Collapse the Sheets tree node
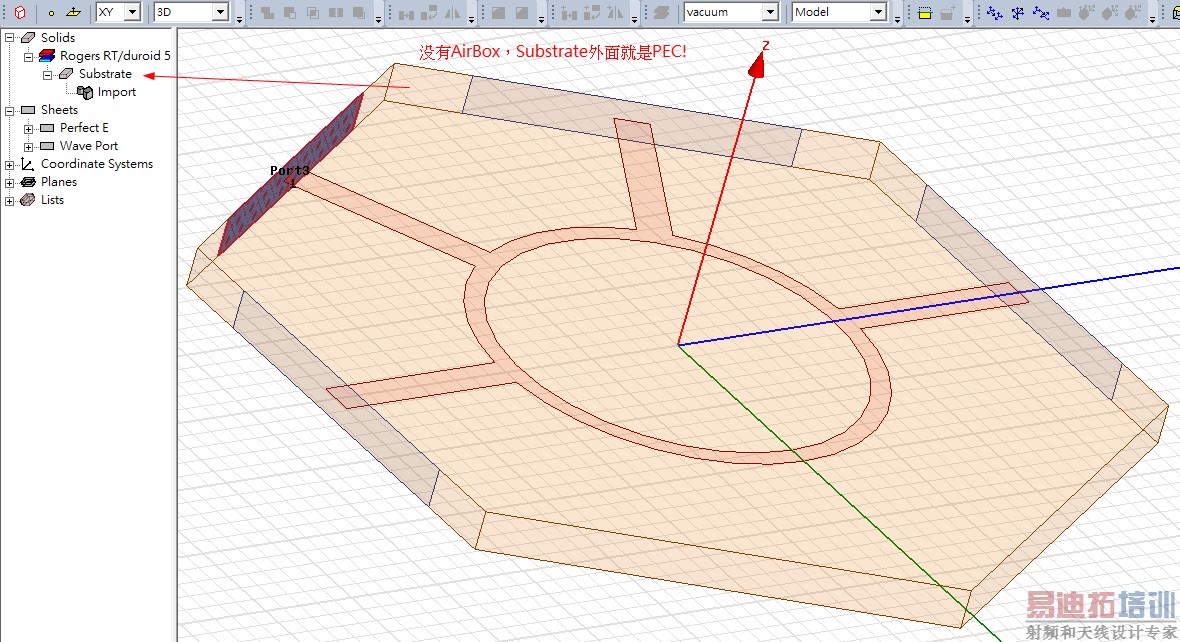 pyautogui.click(x=9, y=111)
